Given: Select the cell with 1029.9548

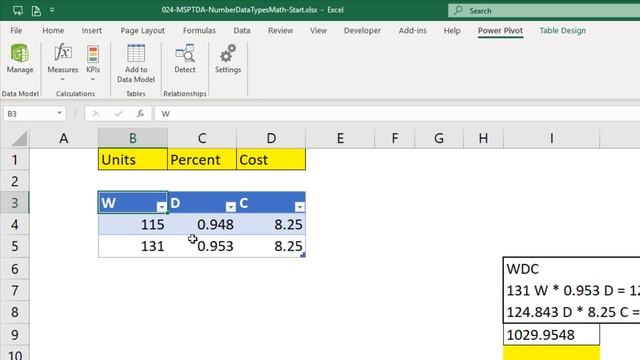Looking at the screenshot, I should coord(551,334).
